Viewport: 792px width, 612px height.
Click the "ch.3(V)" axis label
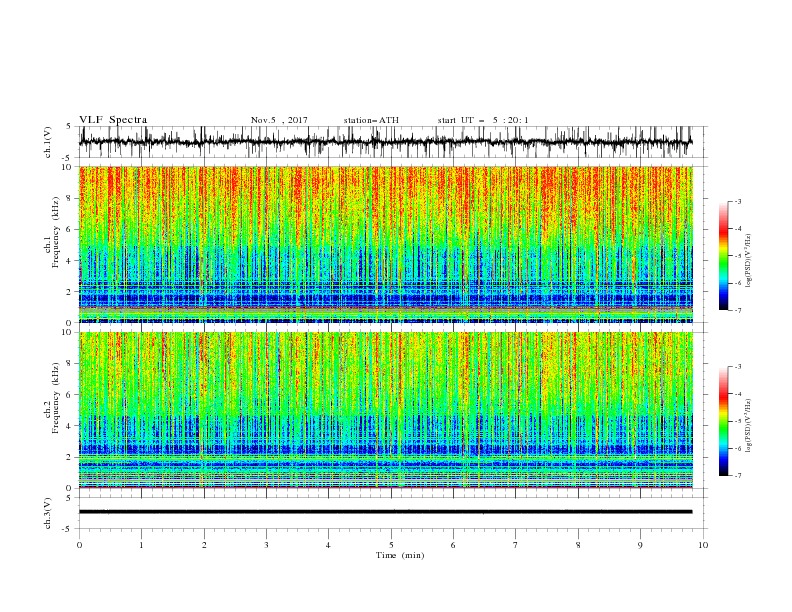tap(48, 513)
